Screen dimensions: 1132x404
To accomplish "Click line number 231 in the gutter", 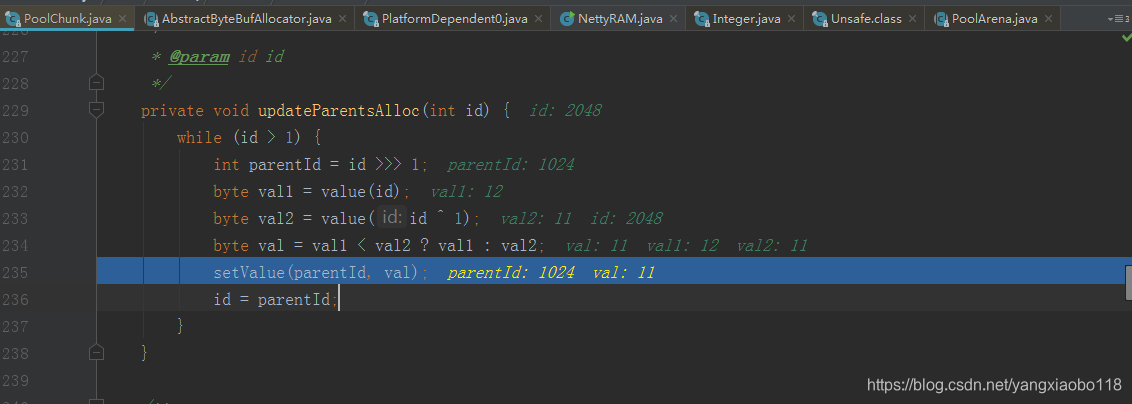I will pos(14,165).
